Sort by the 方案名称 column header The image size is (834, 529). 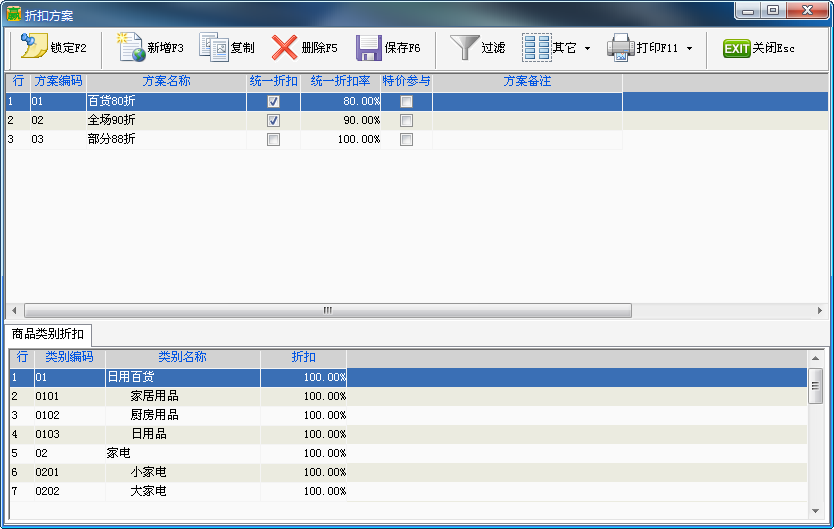pyautogui.click(x=166, y=81)
